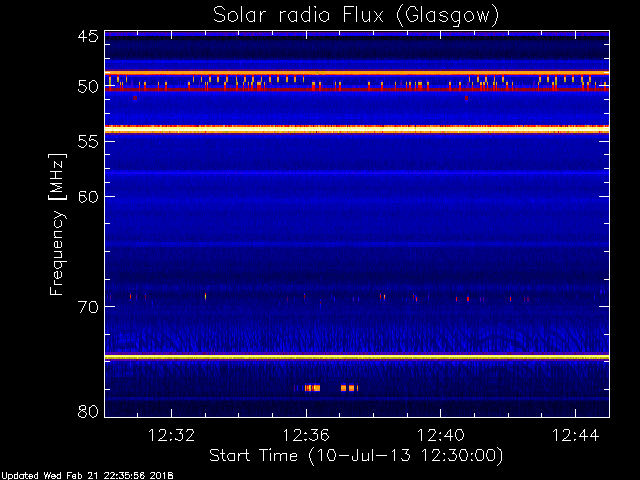640x480 pixels.
Task: Click the 55 frequency tick label
Action: click(88, 142)
